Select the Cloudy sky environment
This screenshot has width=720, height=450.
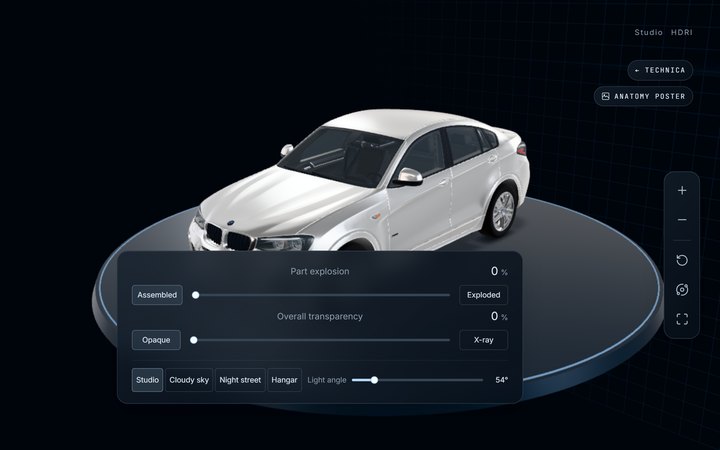click(x=189, y=380)
